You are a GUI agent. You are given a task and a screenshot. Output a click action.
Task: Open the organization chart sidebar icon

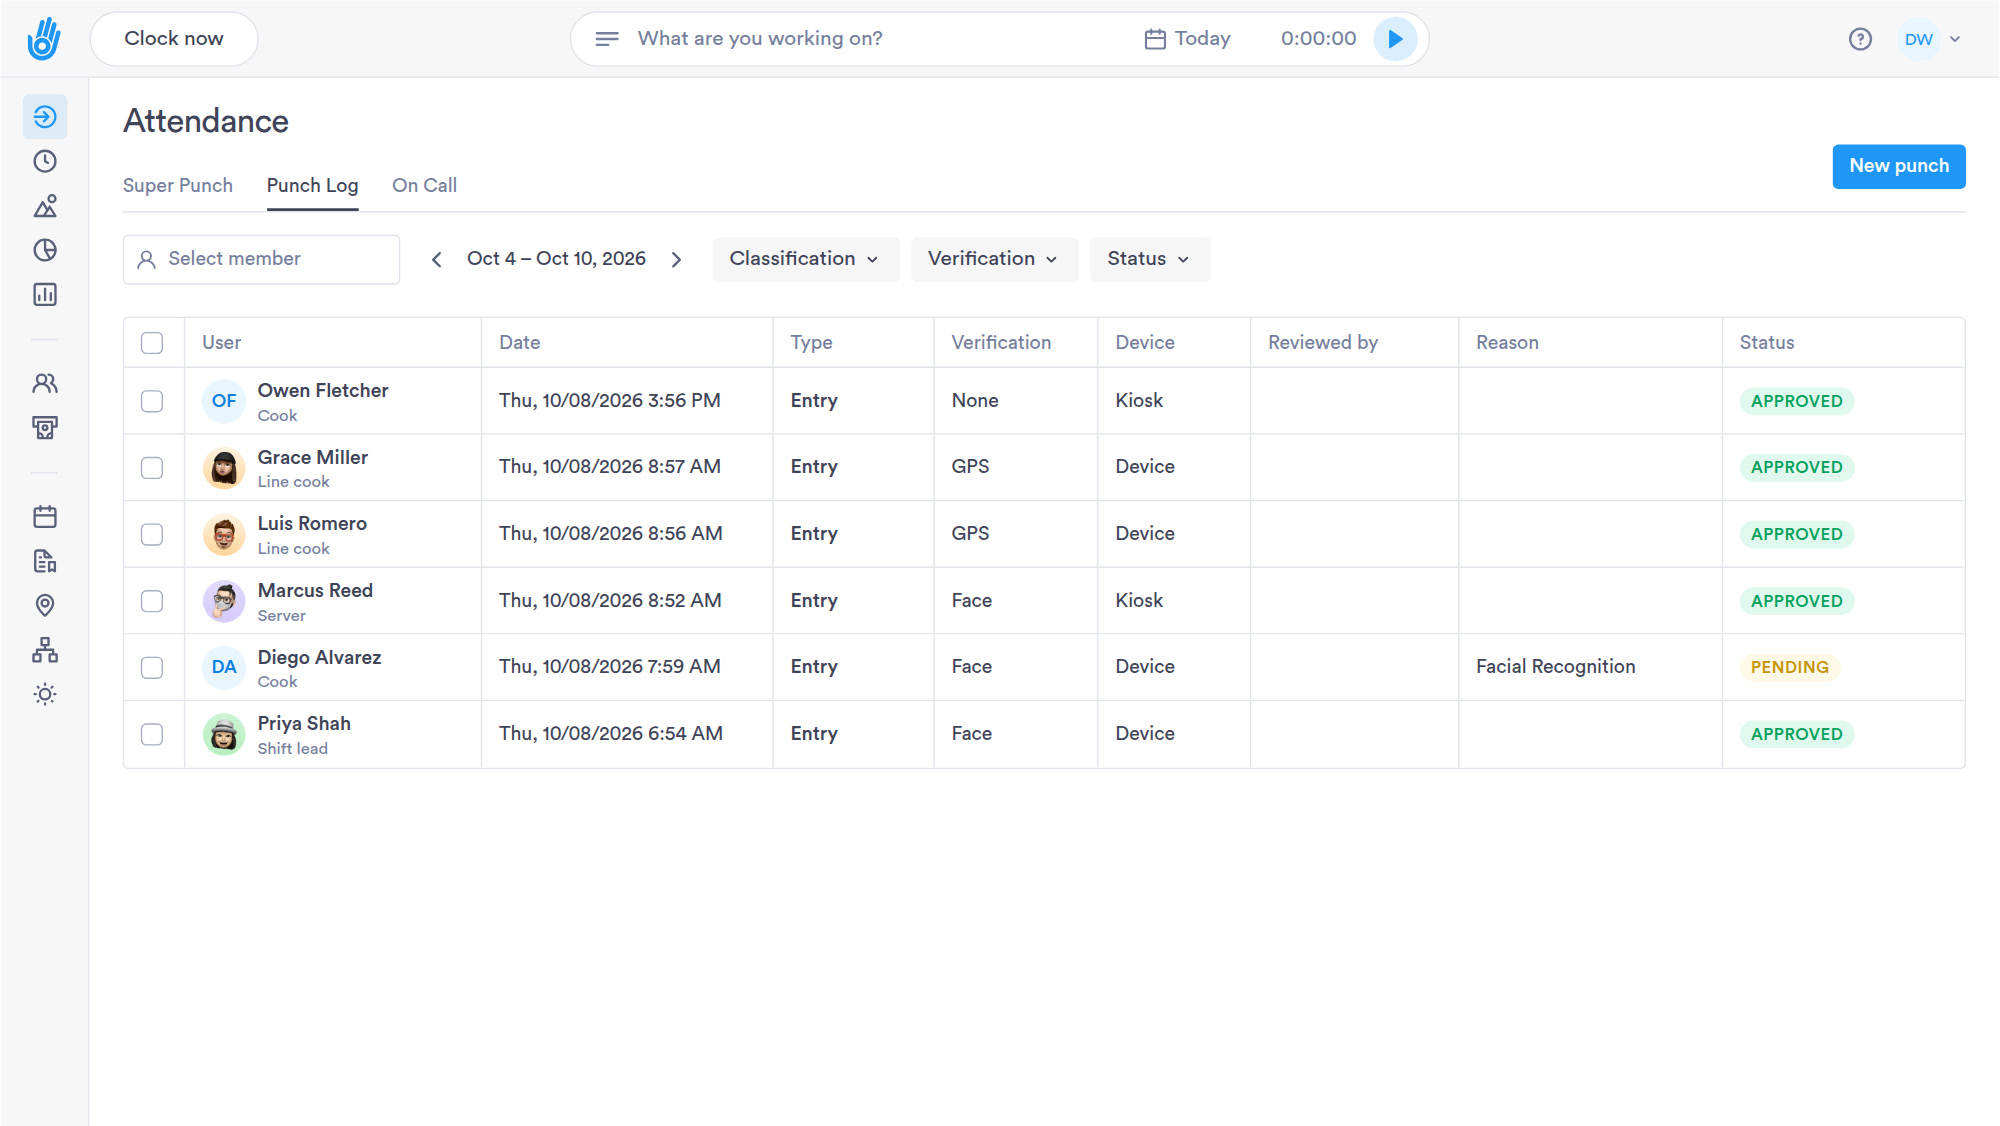pyautogui.click(x=45, y=650)
